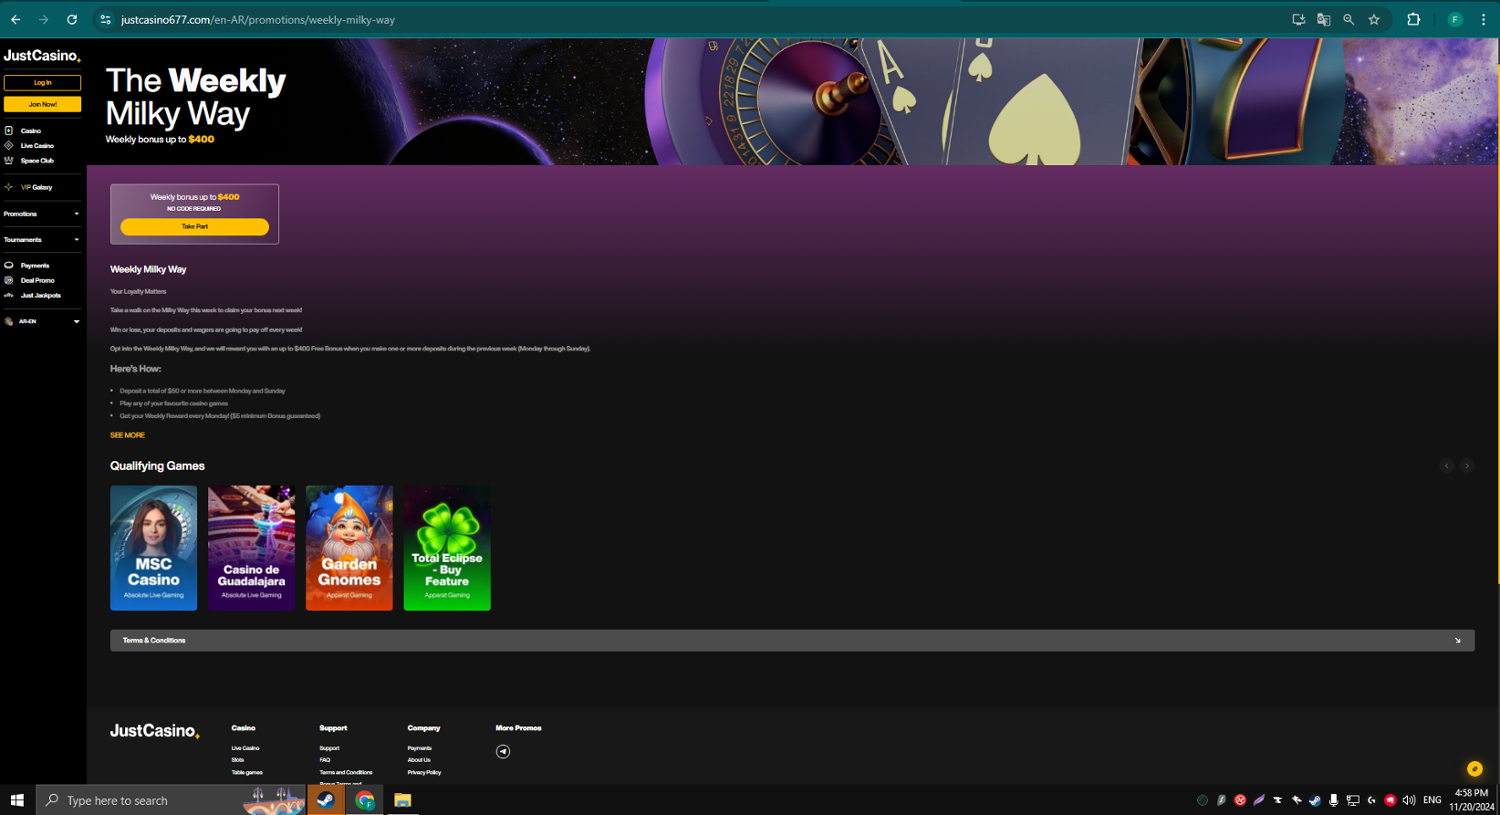Open the AR-EN language dropdown
The width and height of the screenshot is (1500, 815).
[42, 322]
